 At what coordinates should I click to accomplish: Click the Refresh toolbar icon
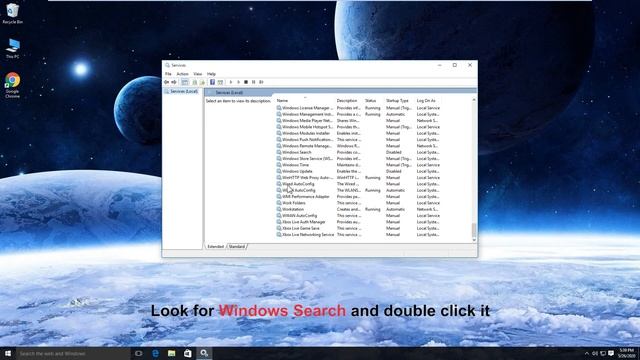coord(195,82)
